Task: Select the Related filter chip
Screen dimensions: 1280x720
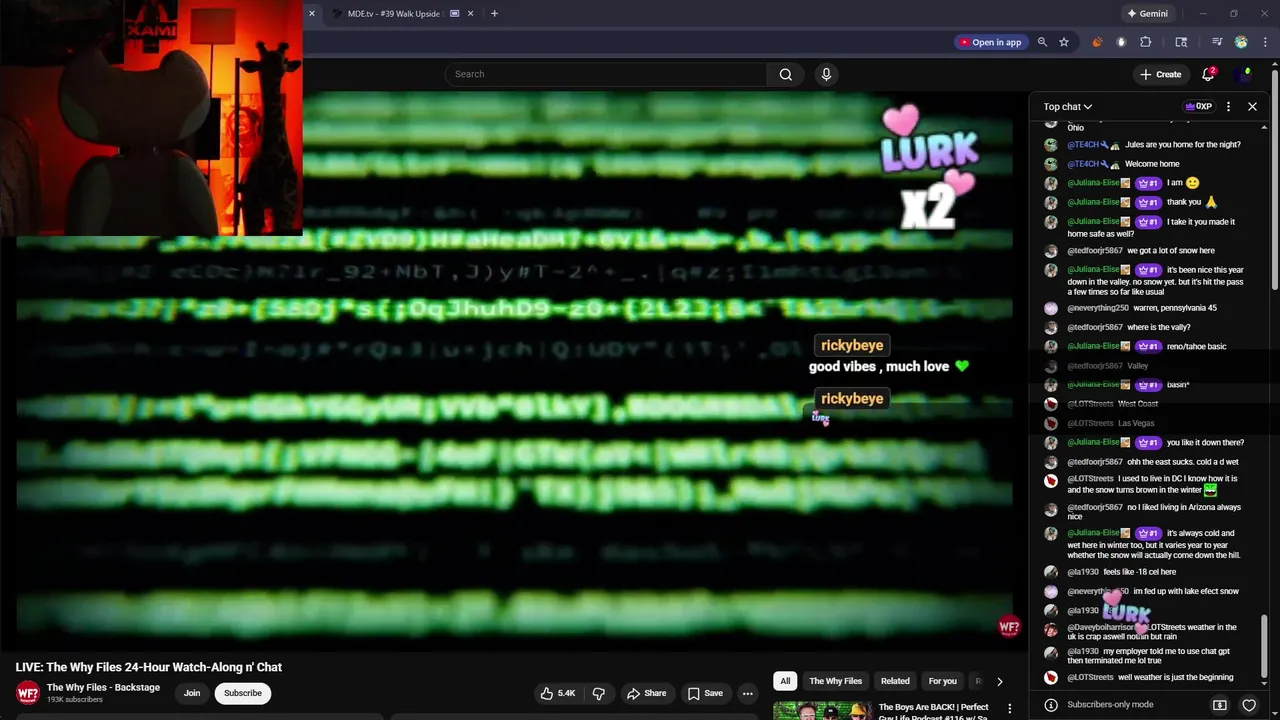Action: (895, 681)
